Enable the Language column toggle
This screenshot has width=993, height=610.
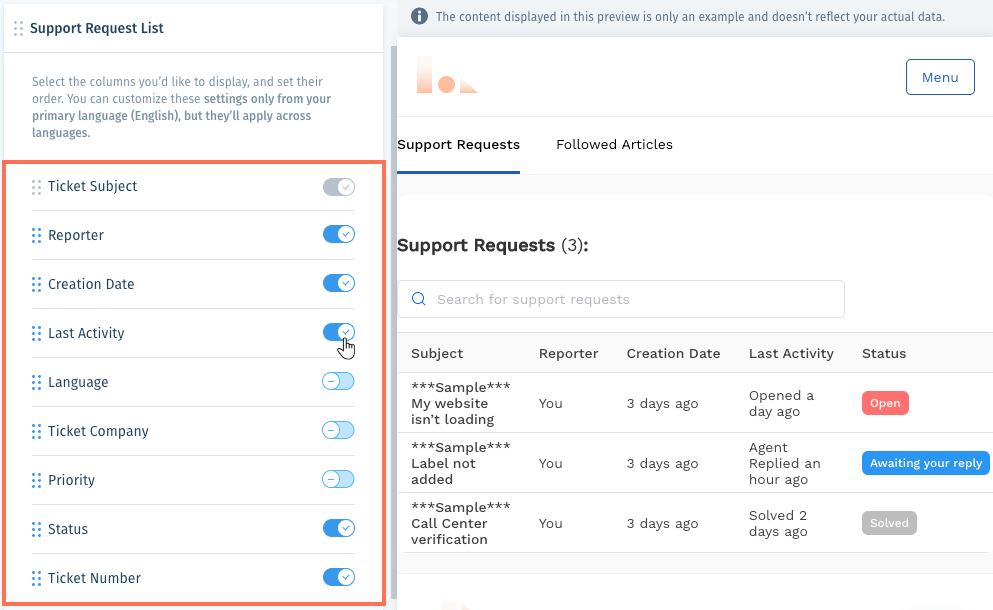tap(338, 381)
